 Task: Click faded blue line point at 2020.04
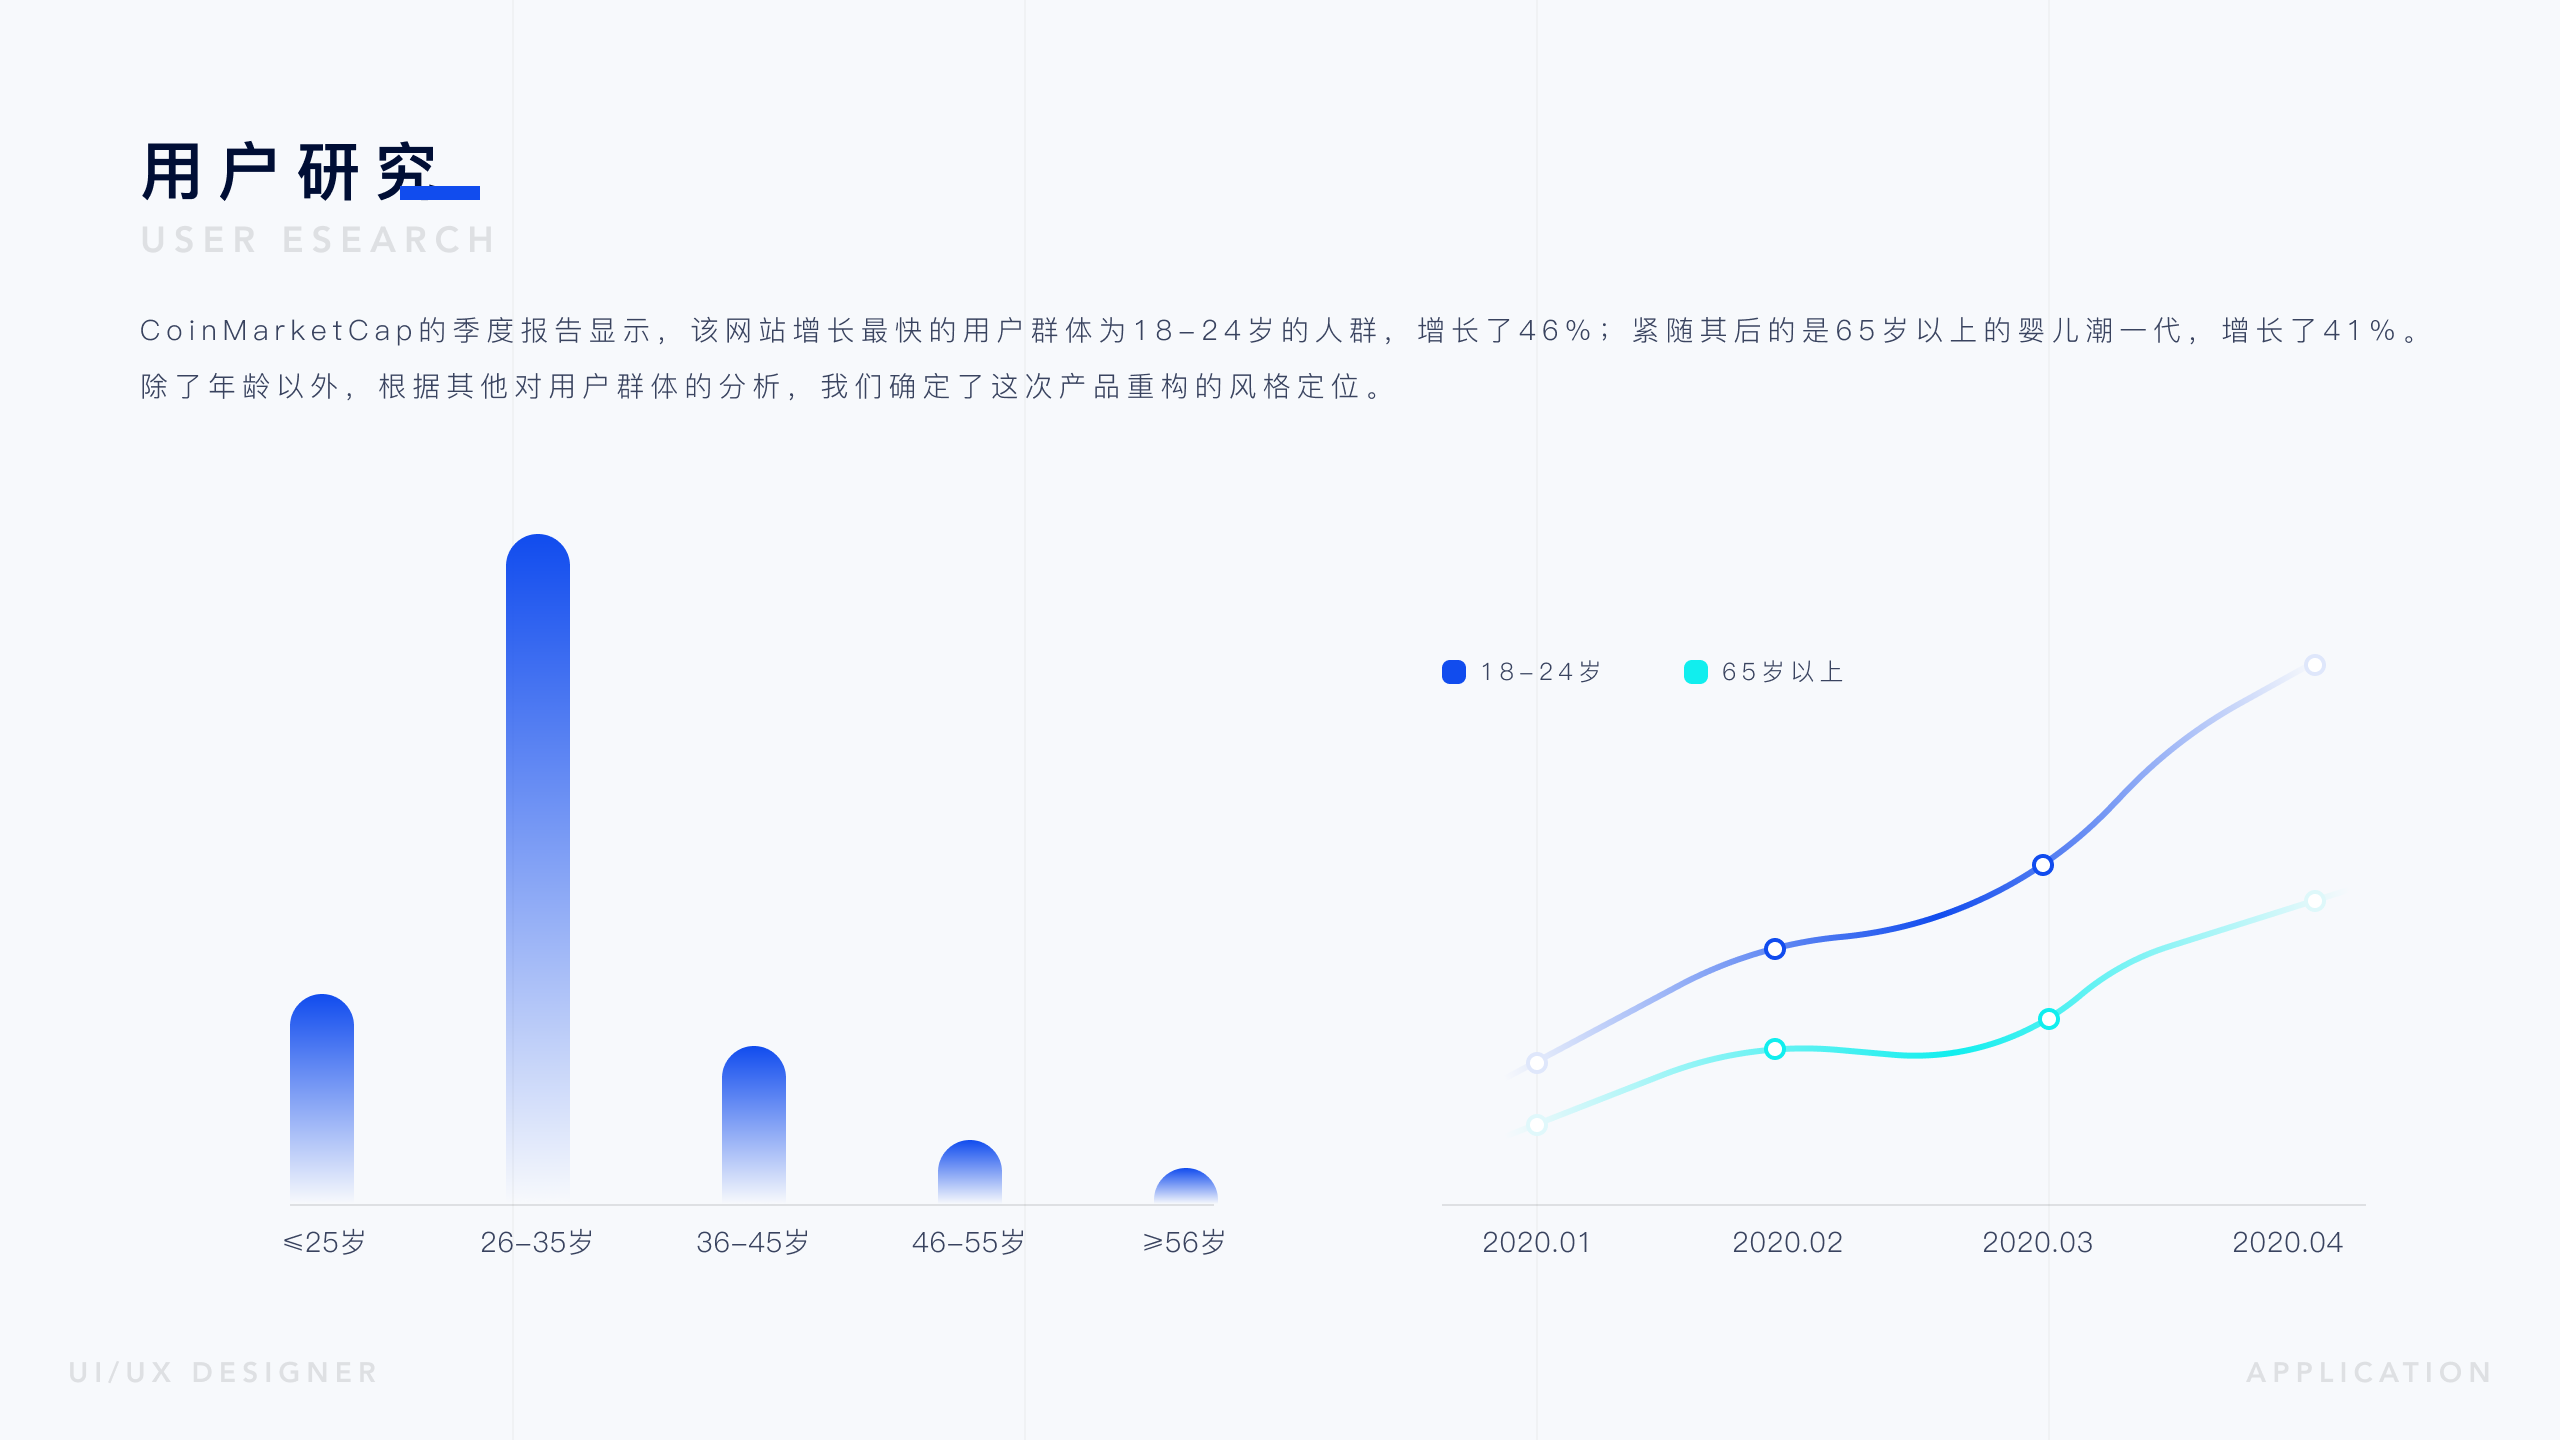tap(2315, 665)
